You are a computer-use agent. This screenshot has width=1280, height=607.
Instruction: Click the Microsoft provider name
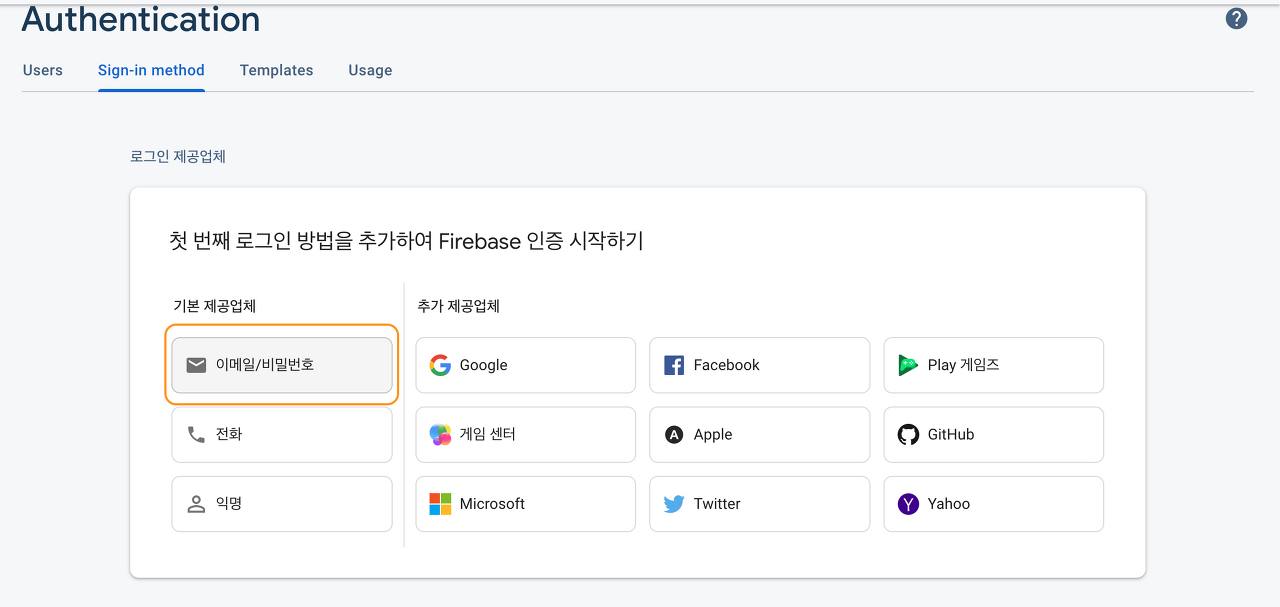coord(492,504)
